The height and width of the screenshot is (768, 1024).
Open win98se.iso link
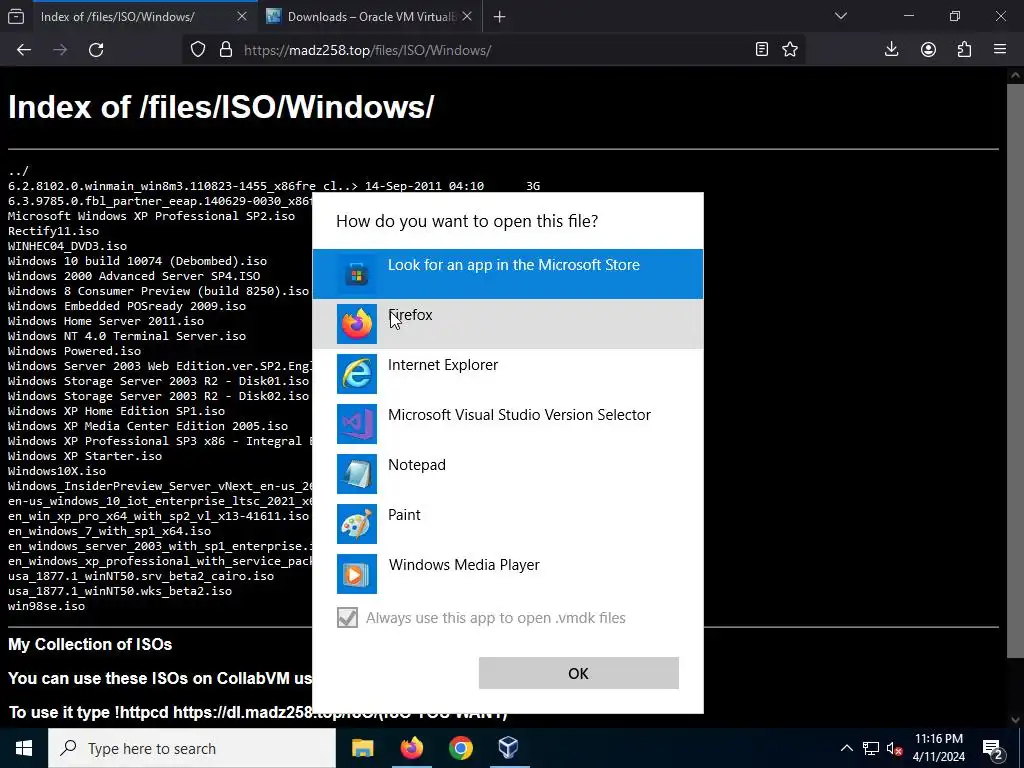(x=46, y=607)
